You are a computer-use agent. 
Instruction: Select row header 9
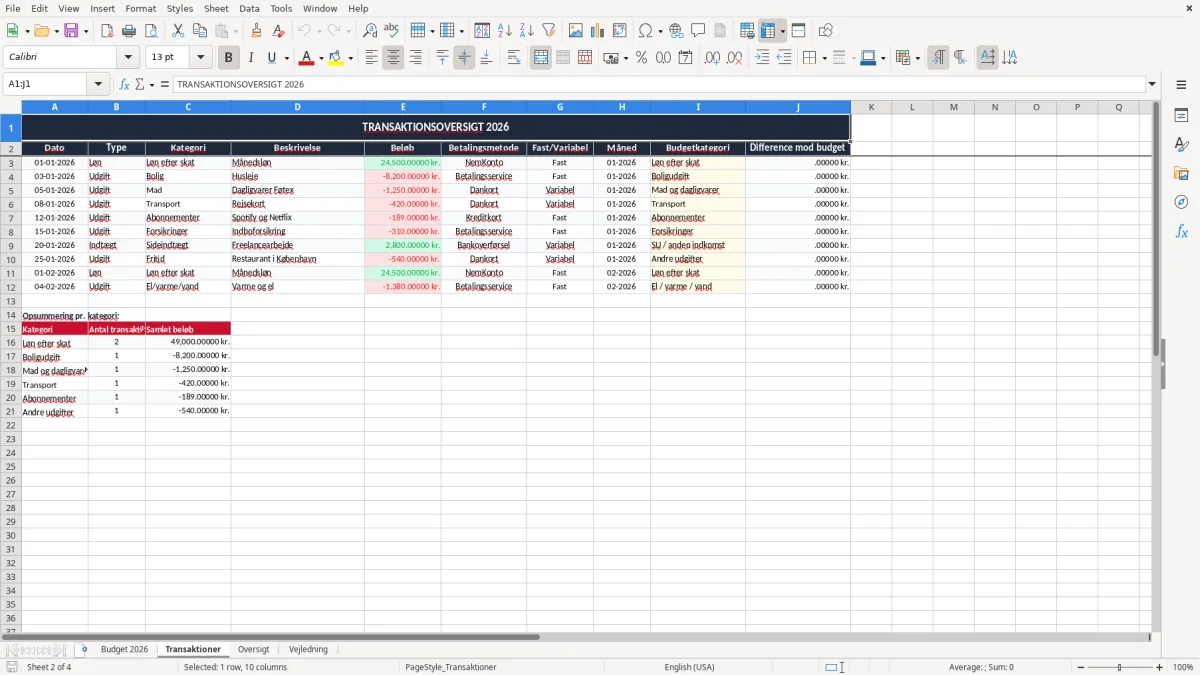point(11,245)
